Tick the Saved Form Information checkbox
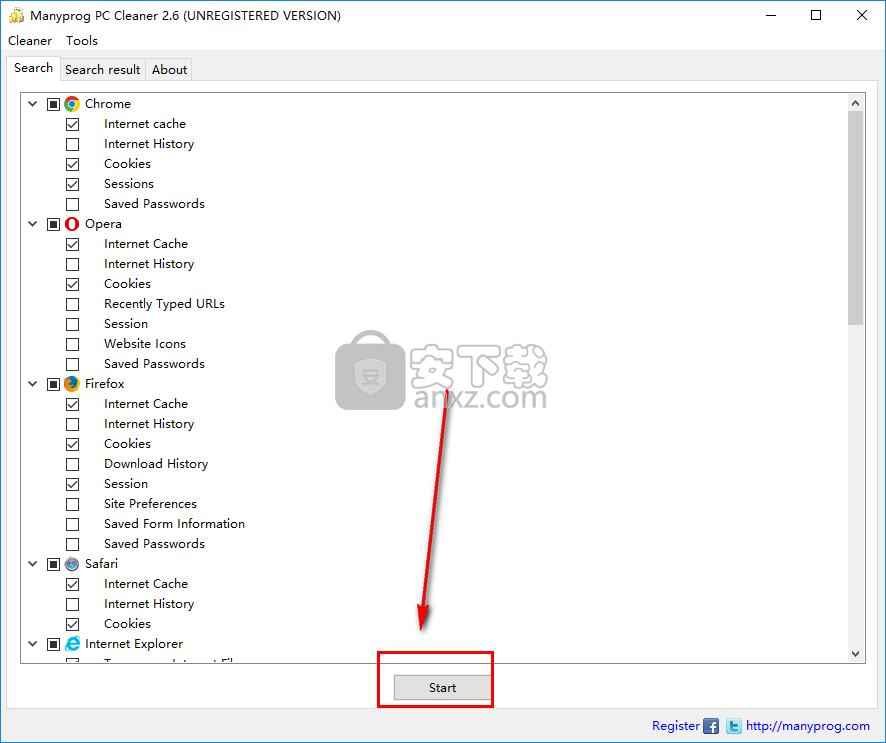The width and height of the screenshot is (886, 743). (72, 524)
